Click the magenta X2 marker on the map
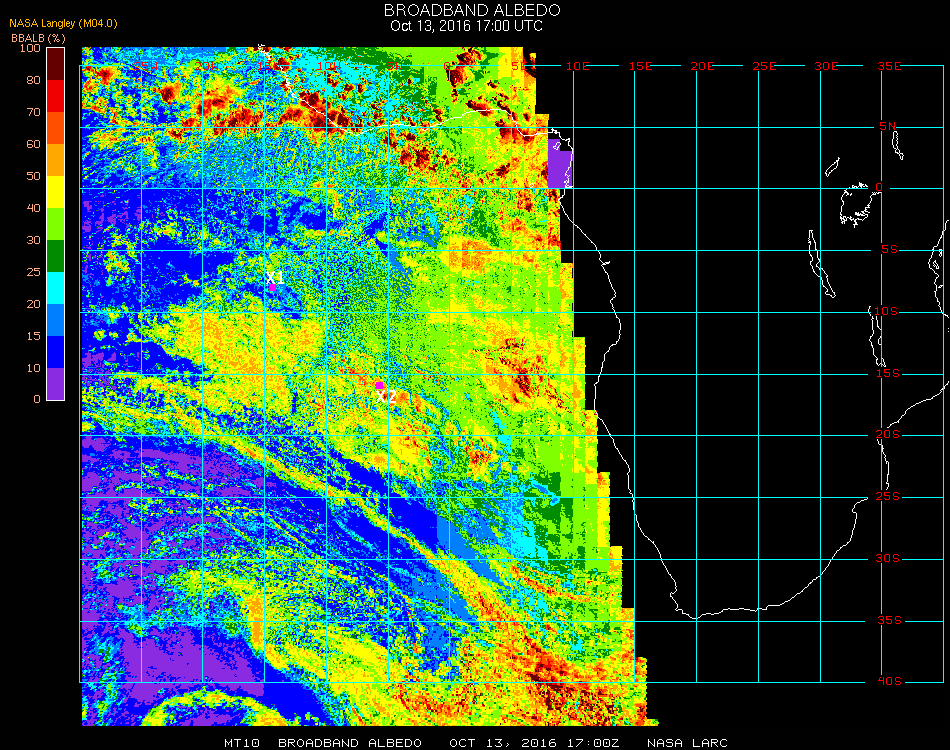The height and width of the screenshot is (750, 950). 379,385
